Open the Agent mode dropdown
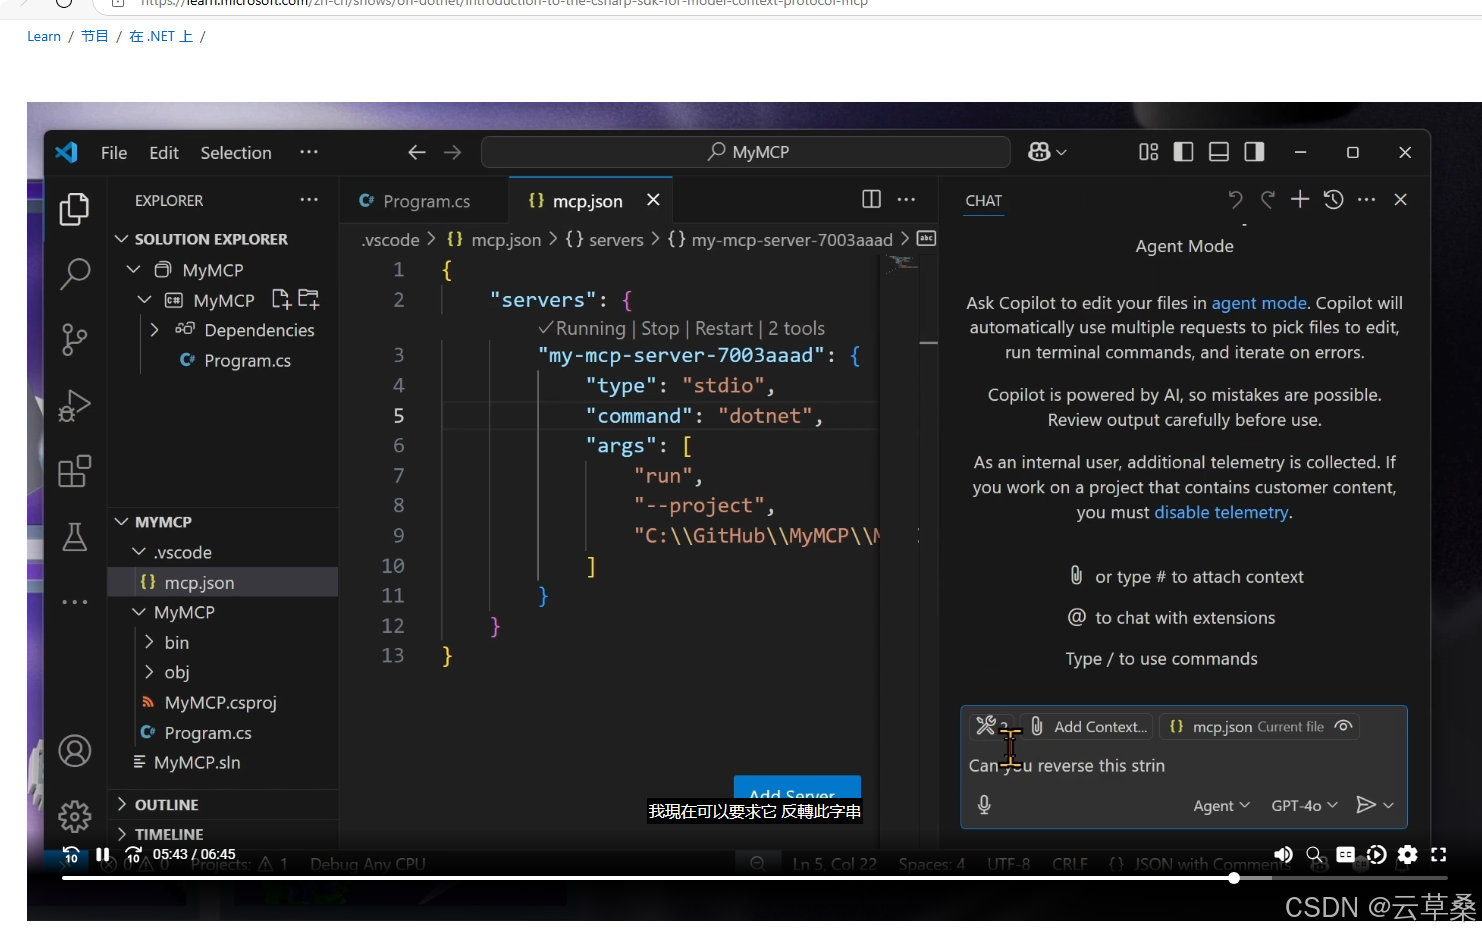This screenshot has height=934, width=1482. [x=1221, y=806]
